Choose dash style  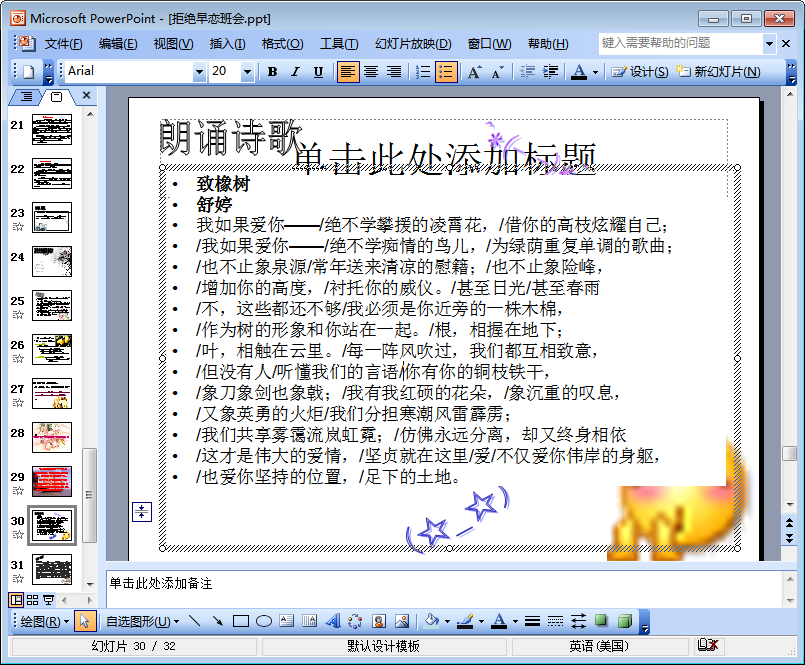[555, 621]
